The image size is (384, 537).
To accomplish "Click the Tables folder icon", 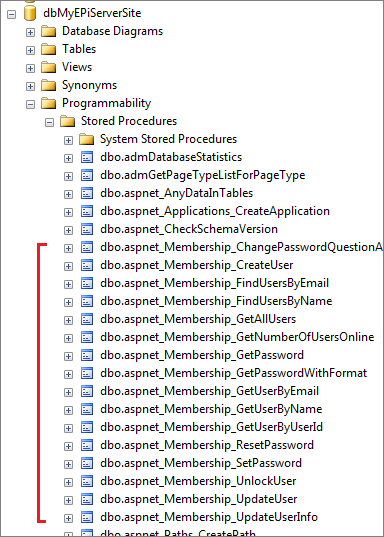I will 49,49.
